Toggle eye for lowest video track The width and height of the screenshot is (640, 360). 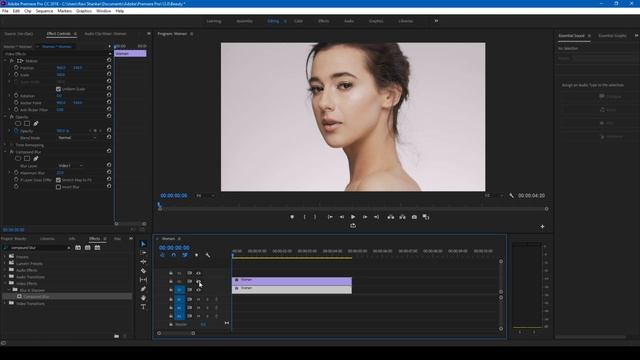click(x=199, y=290)
